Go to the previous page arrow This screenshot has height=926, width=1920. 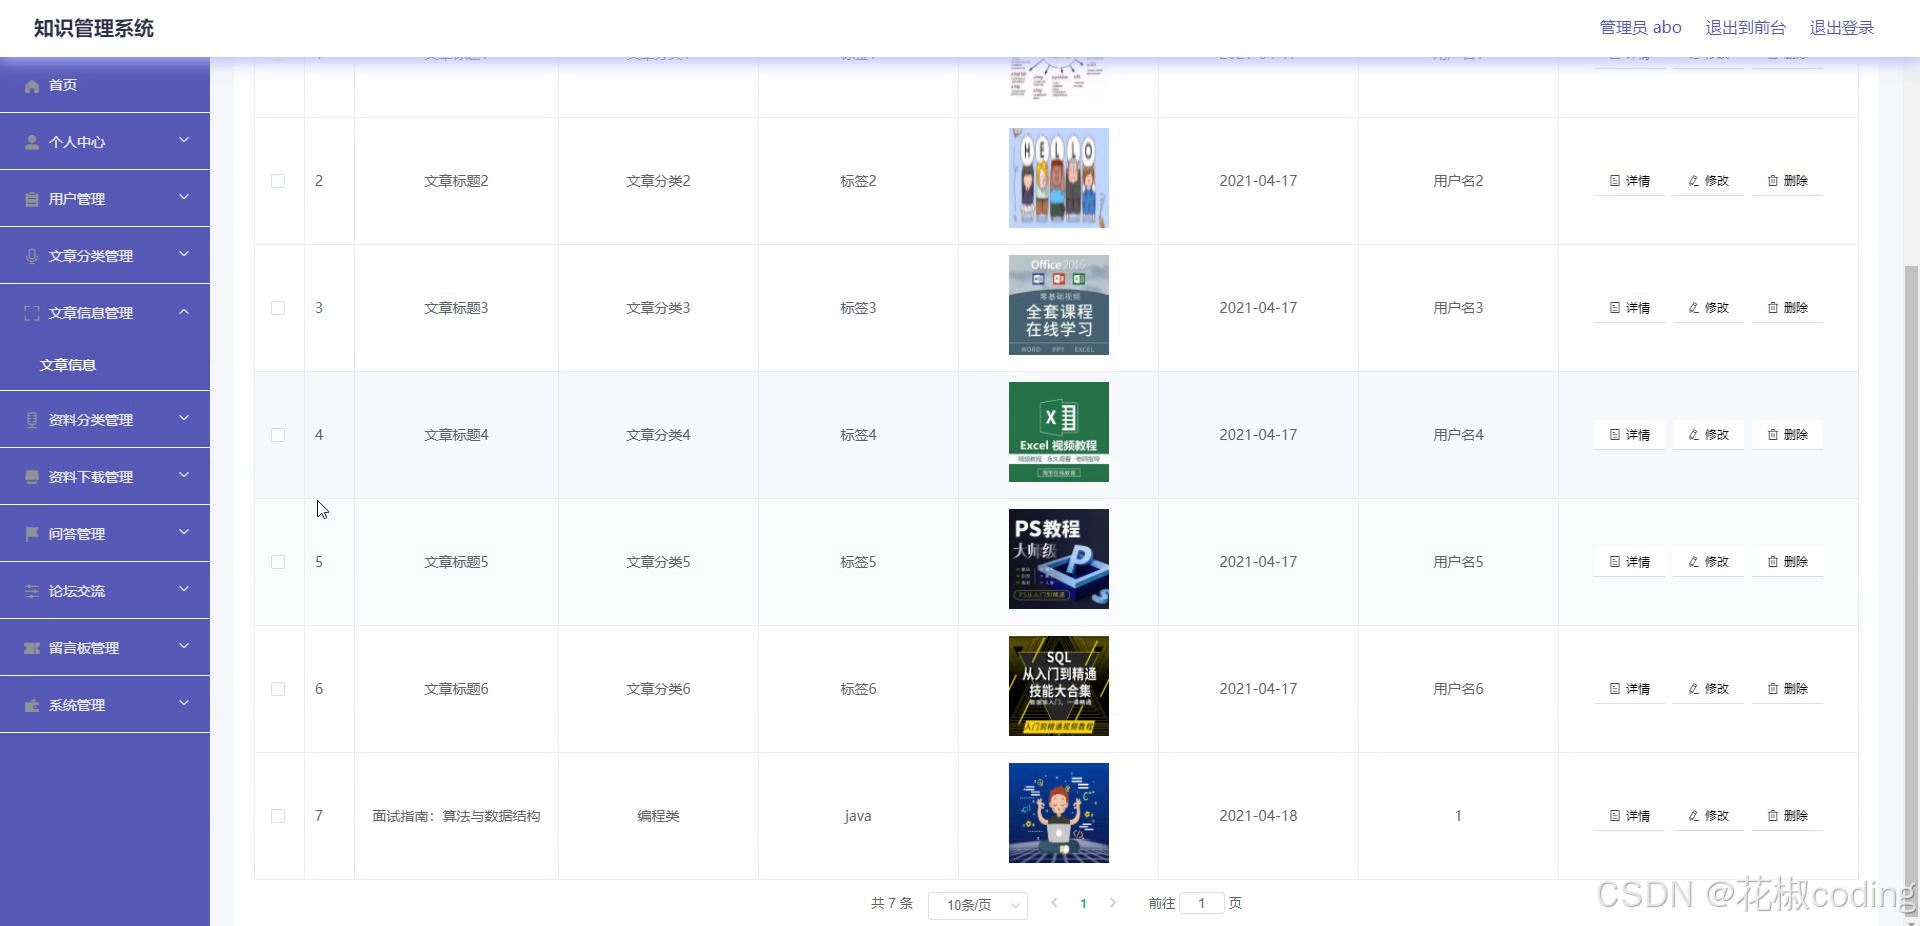1054,903
